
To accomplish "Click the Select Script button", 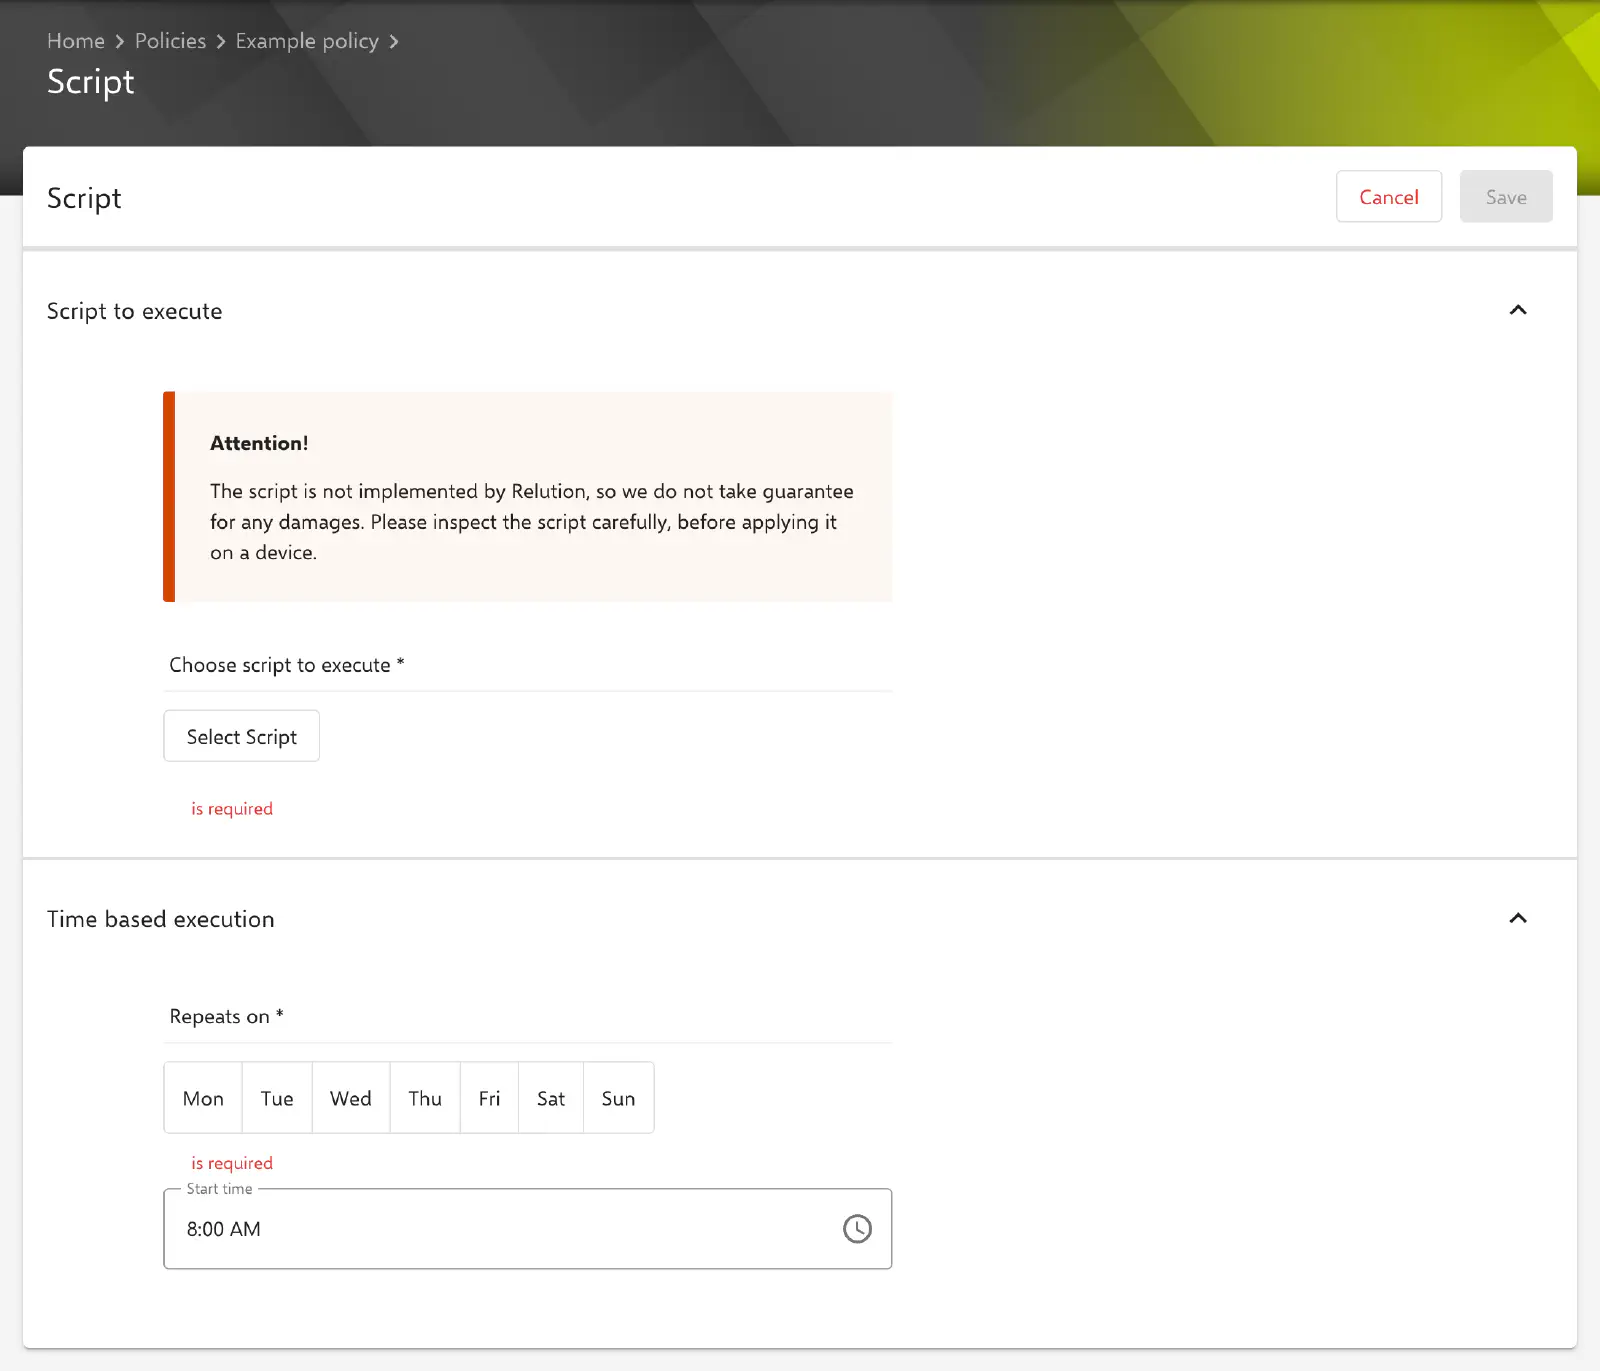I will pyautogui.click(x=242, y=736).
